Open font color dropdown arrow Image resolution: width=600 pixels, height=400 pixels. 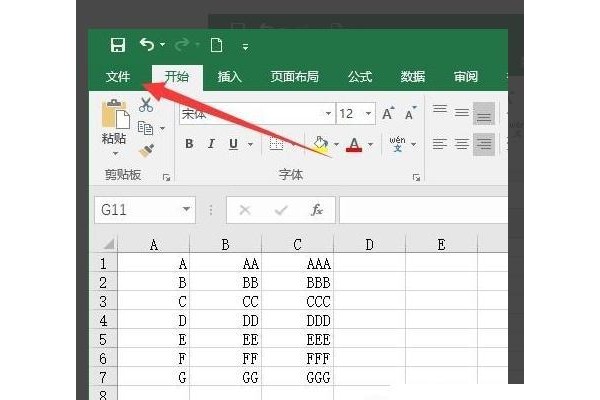point(370,144)
